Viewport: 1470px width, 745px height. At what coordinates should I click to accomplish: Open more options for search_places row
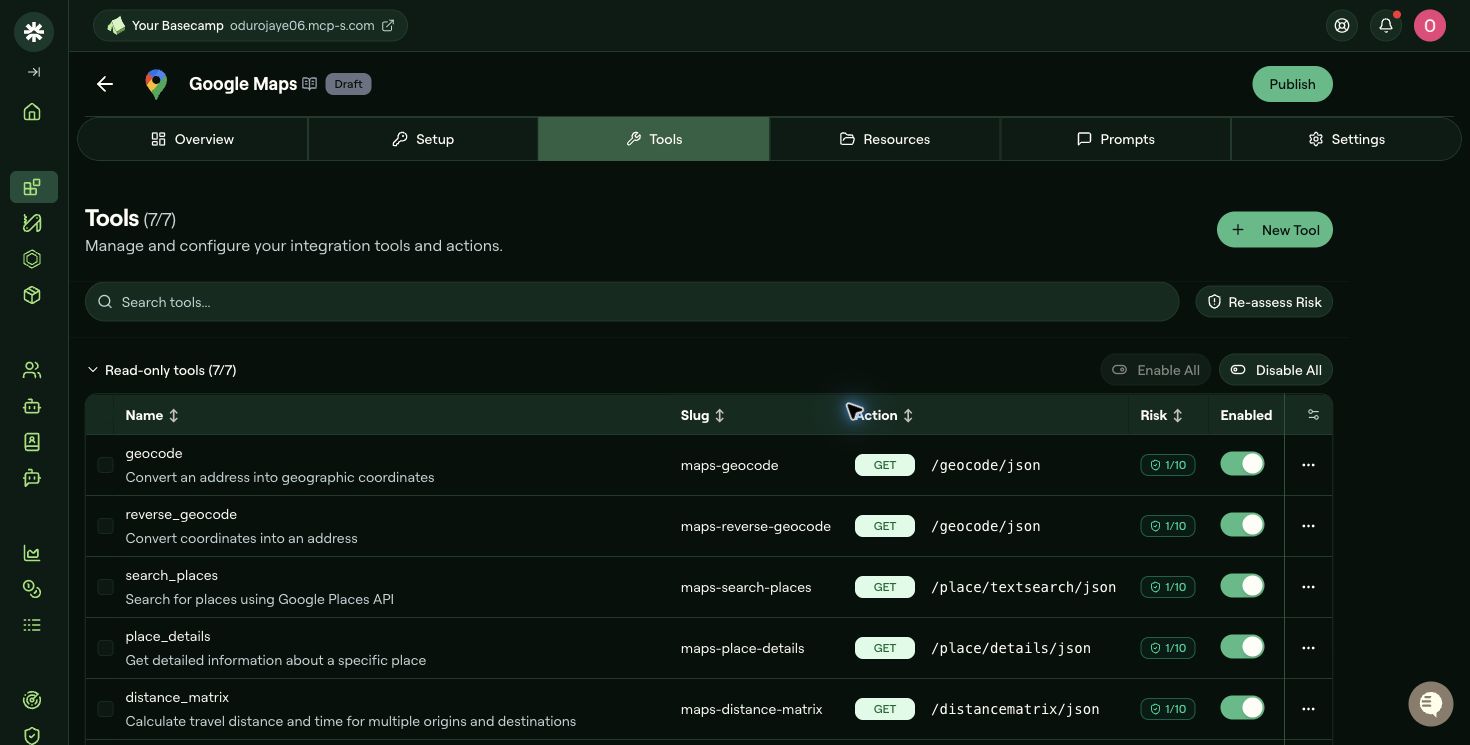[1308, 587]
